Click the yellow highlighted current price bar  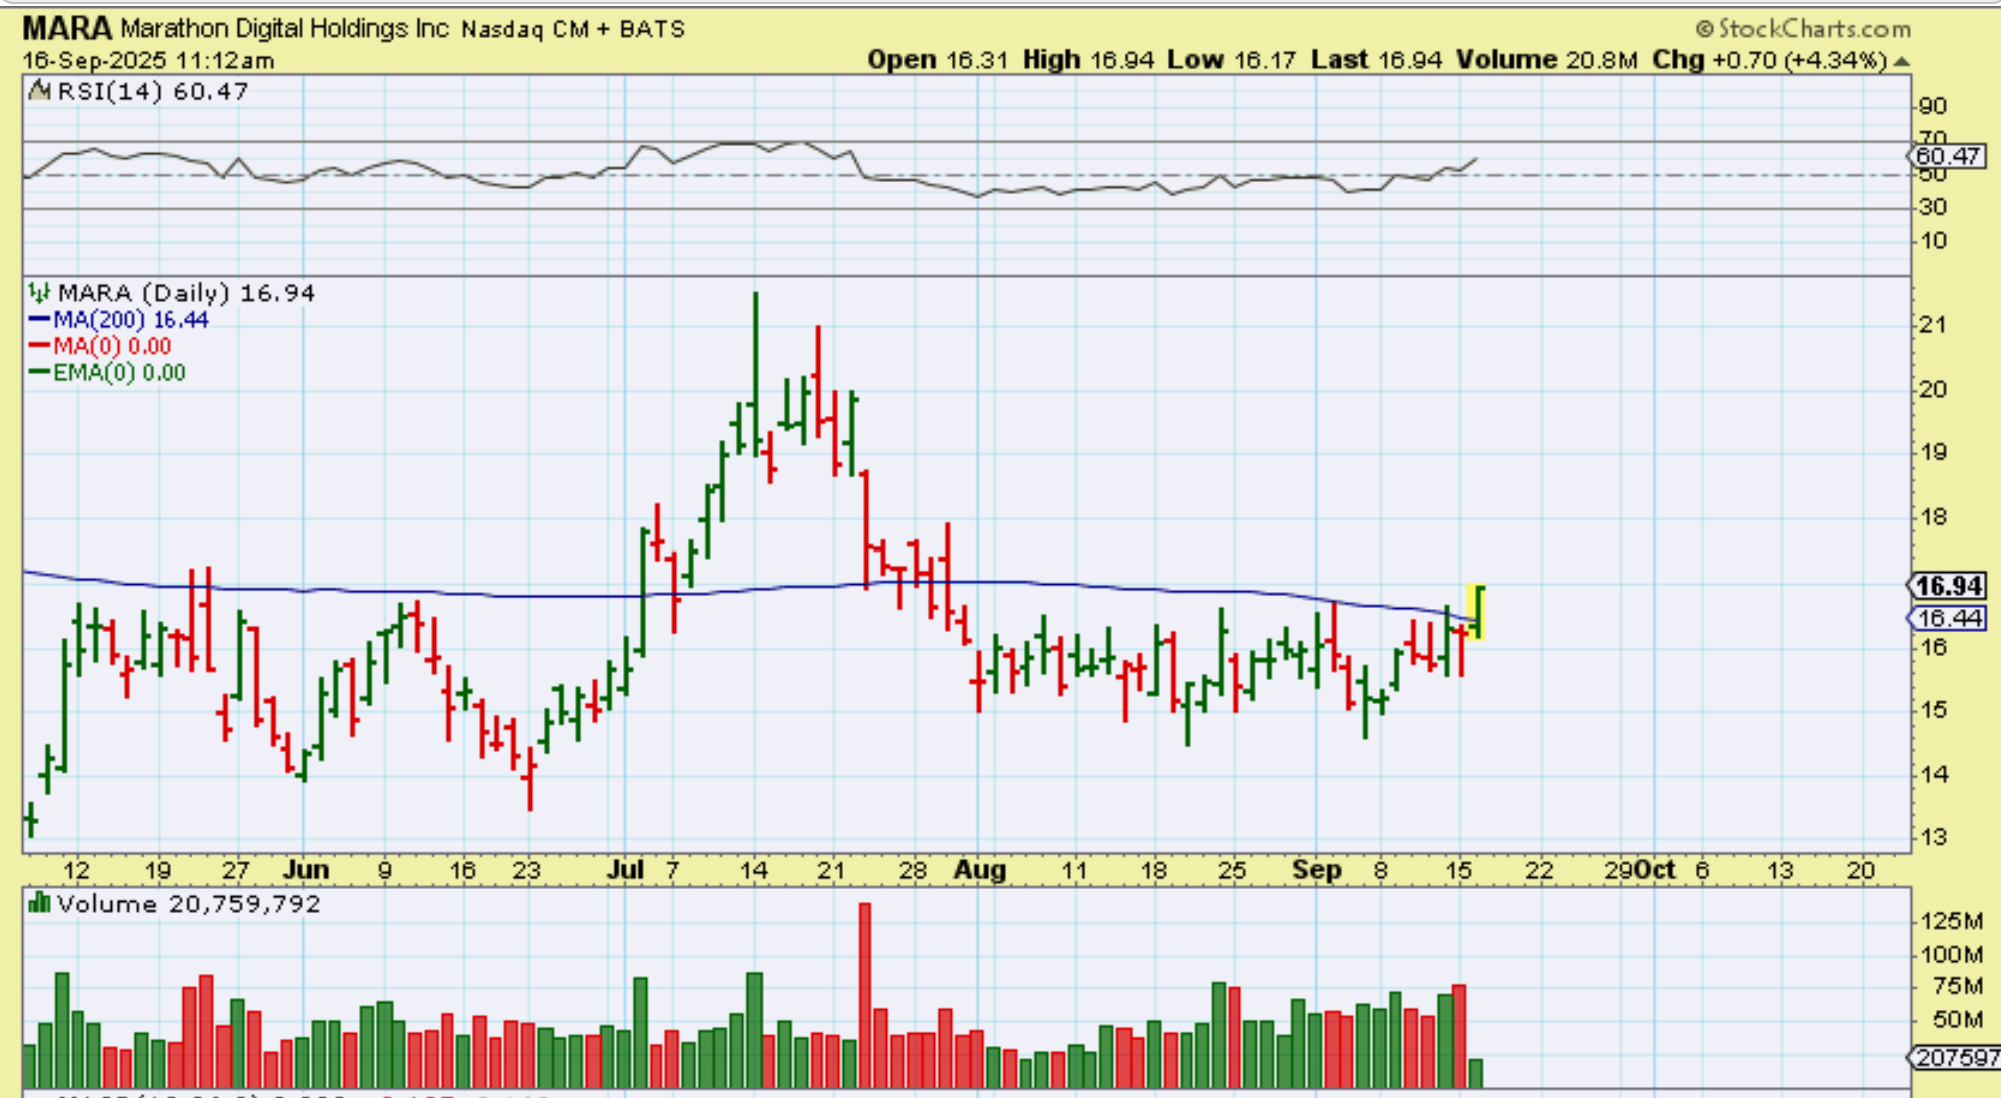click(x=1477, y=611)
